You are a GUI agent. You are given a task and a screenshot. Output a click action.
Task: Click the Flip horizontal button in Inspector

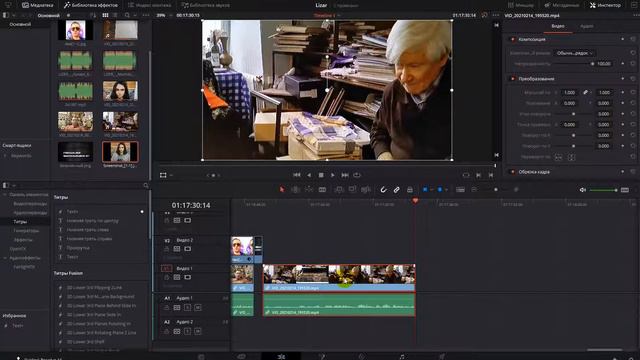pos(558,157)
